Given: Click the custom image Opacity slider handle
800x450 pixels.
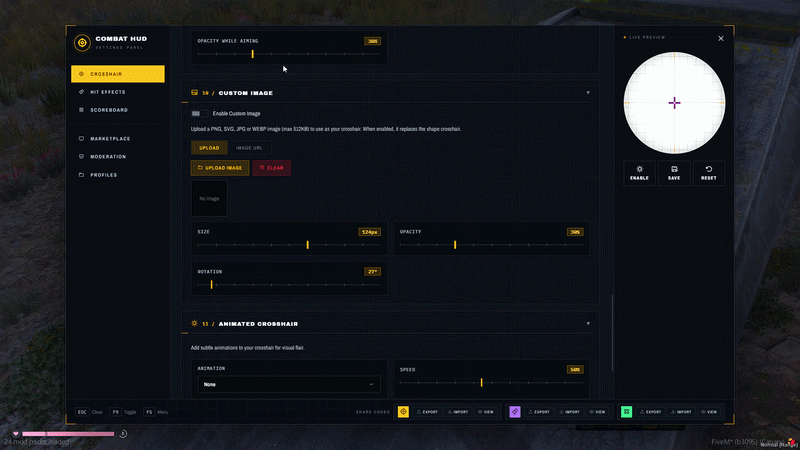Looking at the screenshot, I should 455,245.
